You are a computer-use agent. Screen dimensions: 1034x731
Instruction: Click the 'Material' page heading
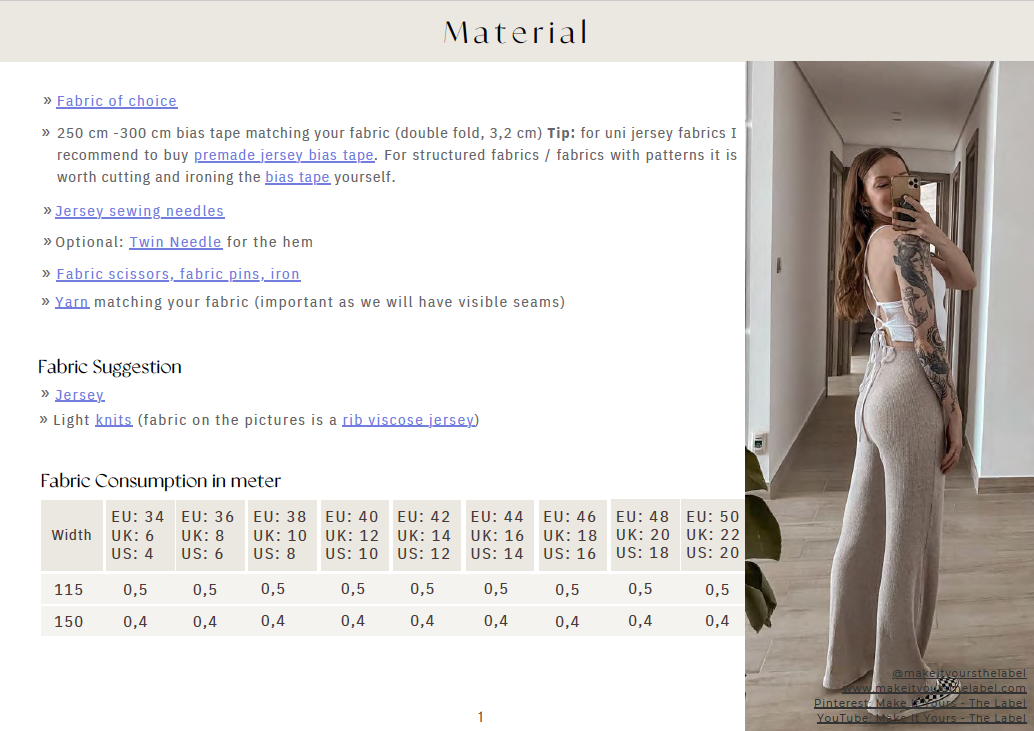[x=516, y=32]
